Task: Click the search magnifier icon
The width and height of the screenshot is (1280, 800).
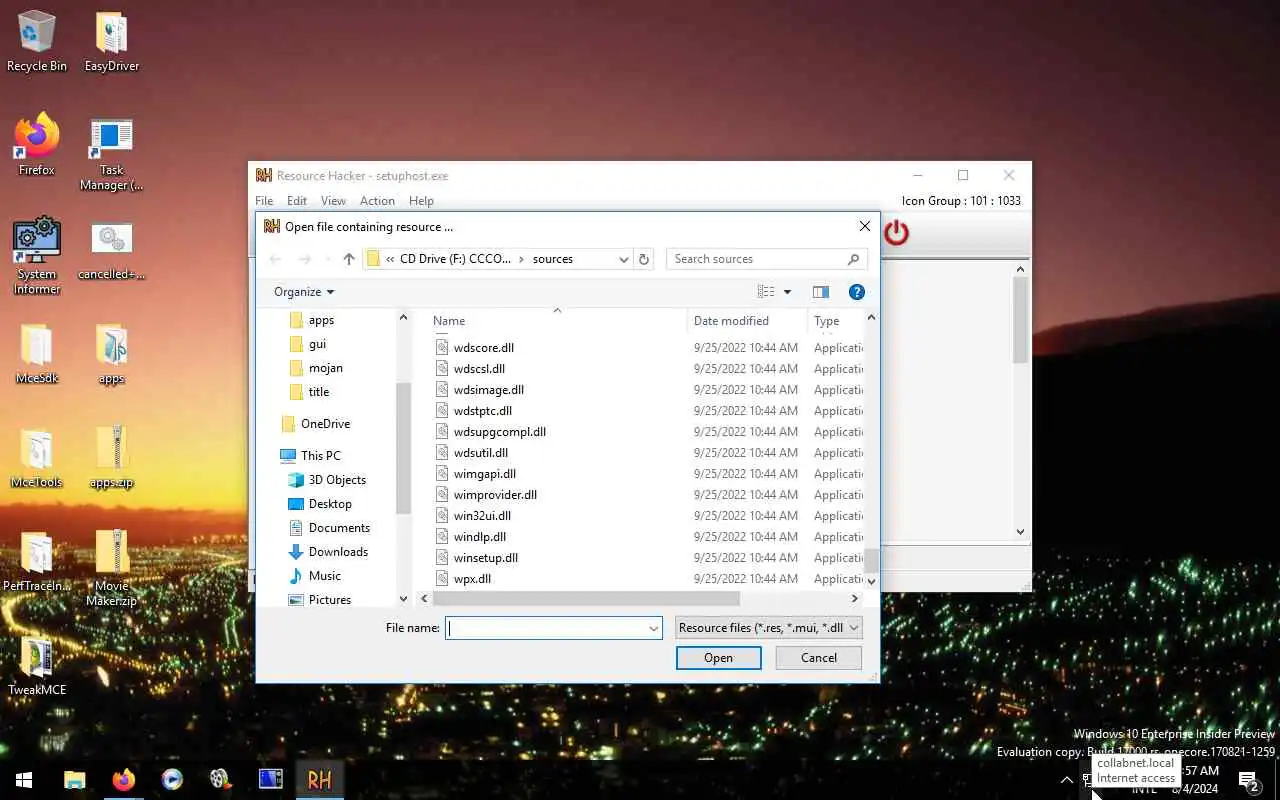Action: coord(853,259)
